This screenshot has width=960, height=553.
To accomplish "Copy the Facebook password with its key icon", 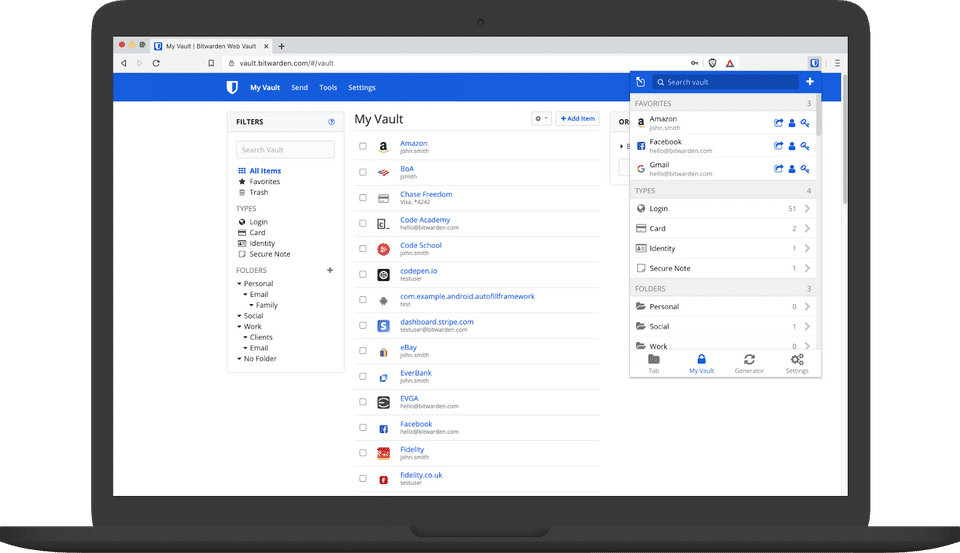I will 805,146.
